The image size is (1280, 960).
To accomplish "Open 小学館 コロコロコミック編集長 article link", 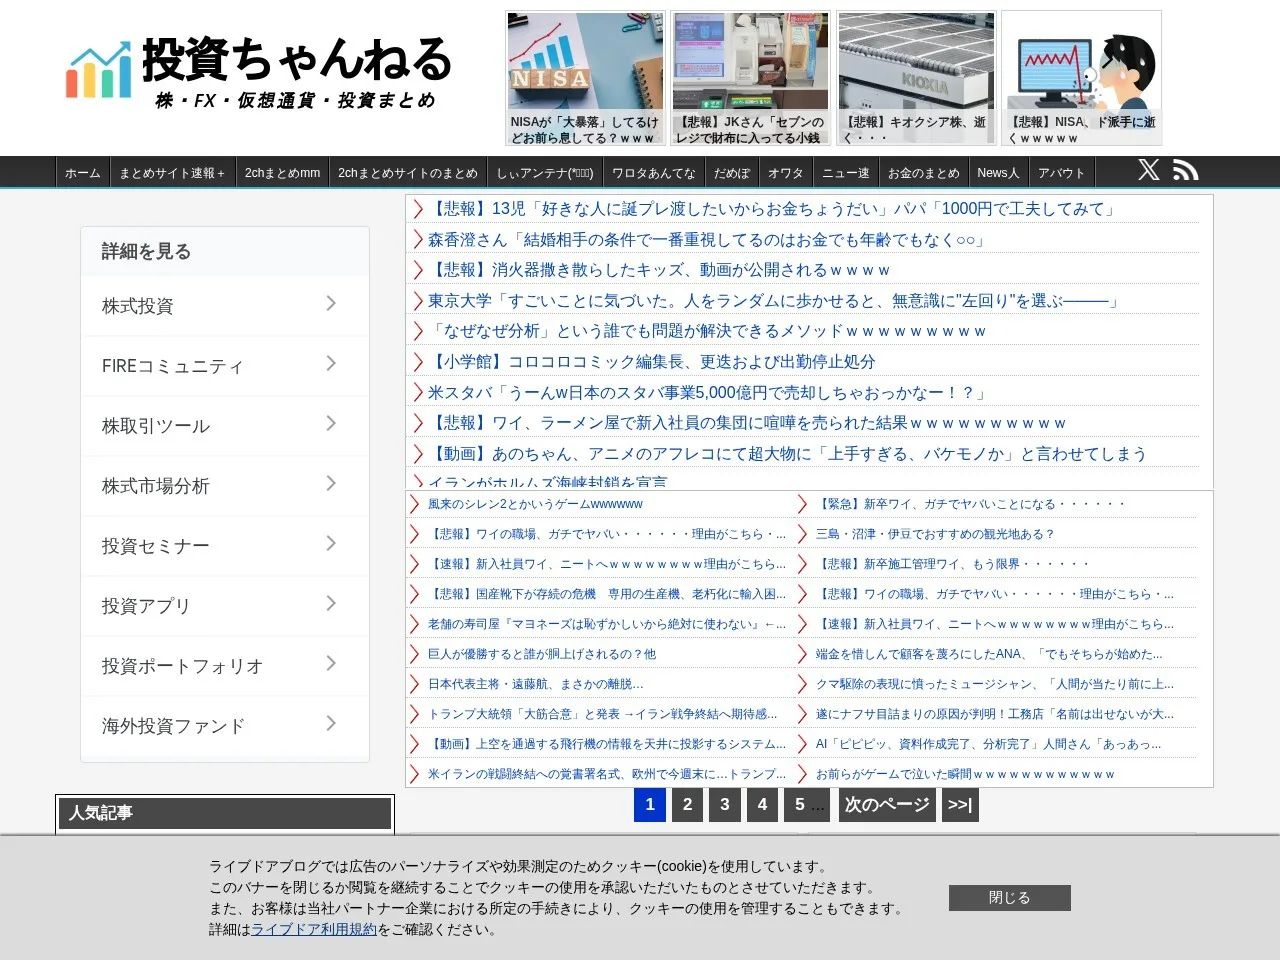I will click(652, 362).
